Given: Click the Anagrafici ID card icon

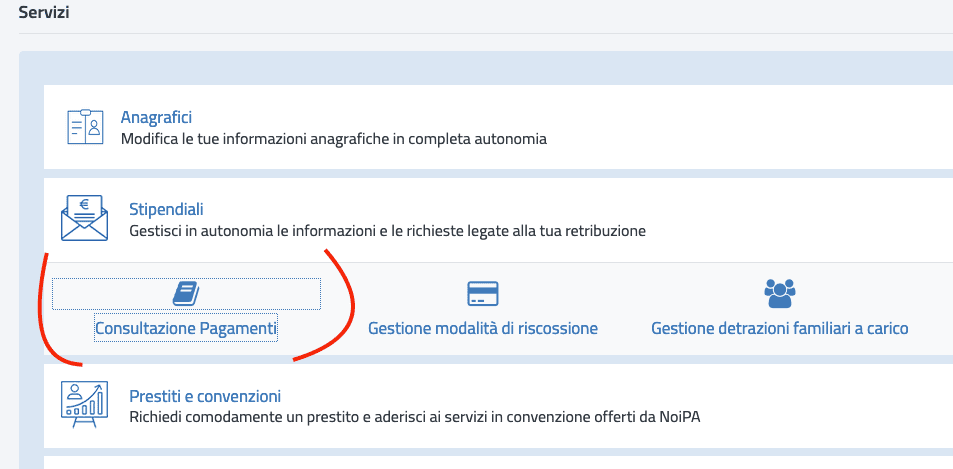Looking at the screenshot, I should (x=84, y=127).
